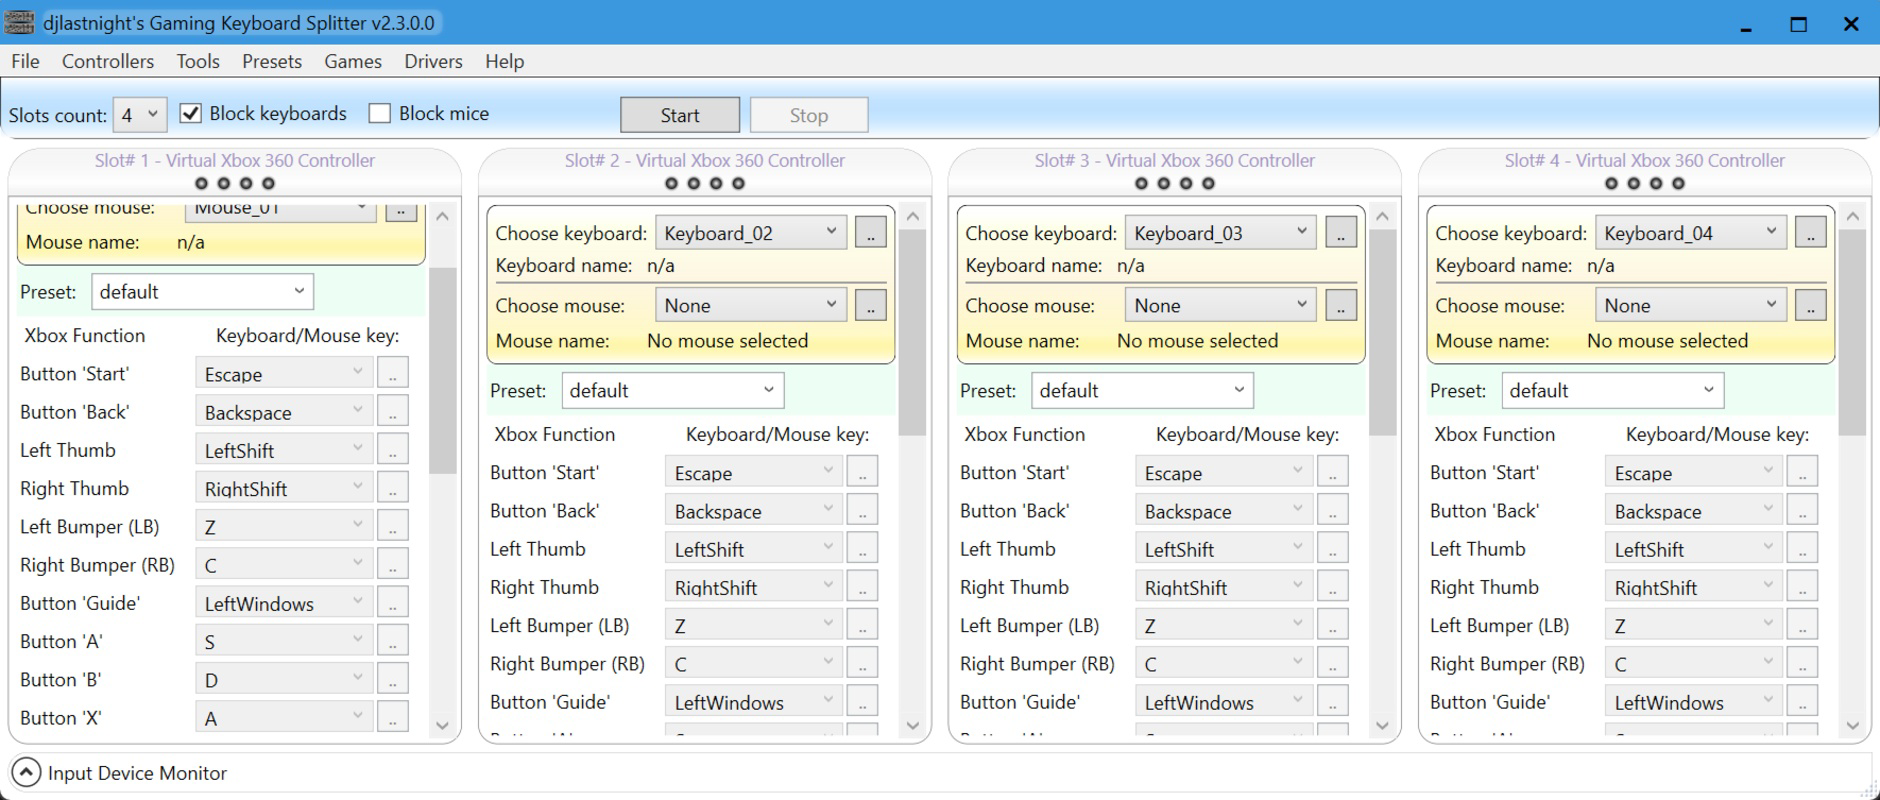Open Slot 3 Left Thumb key dropdown

(x=1224, y=549)
